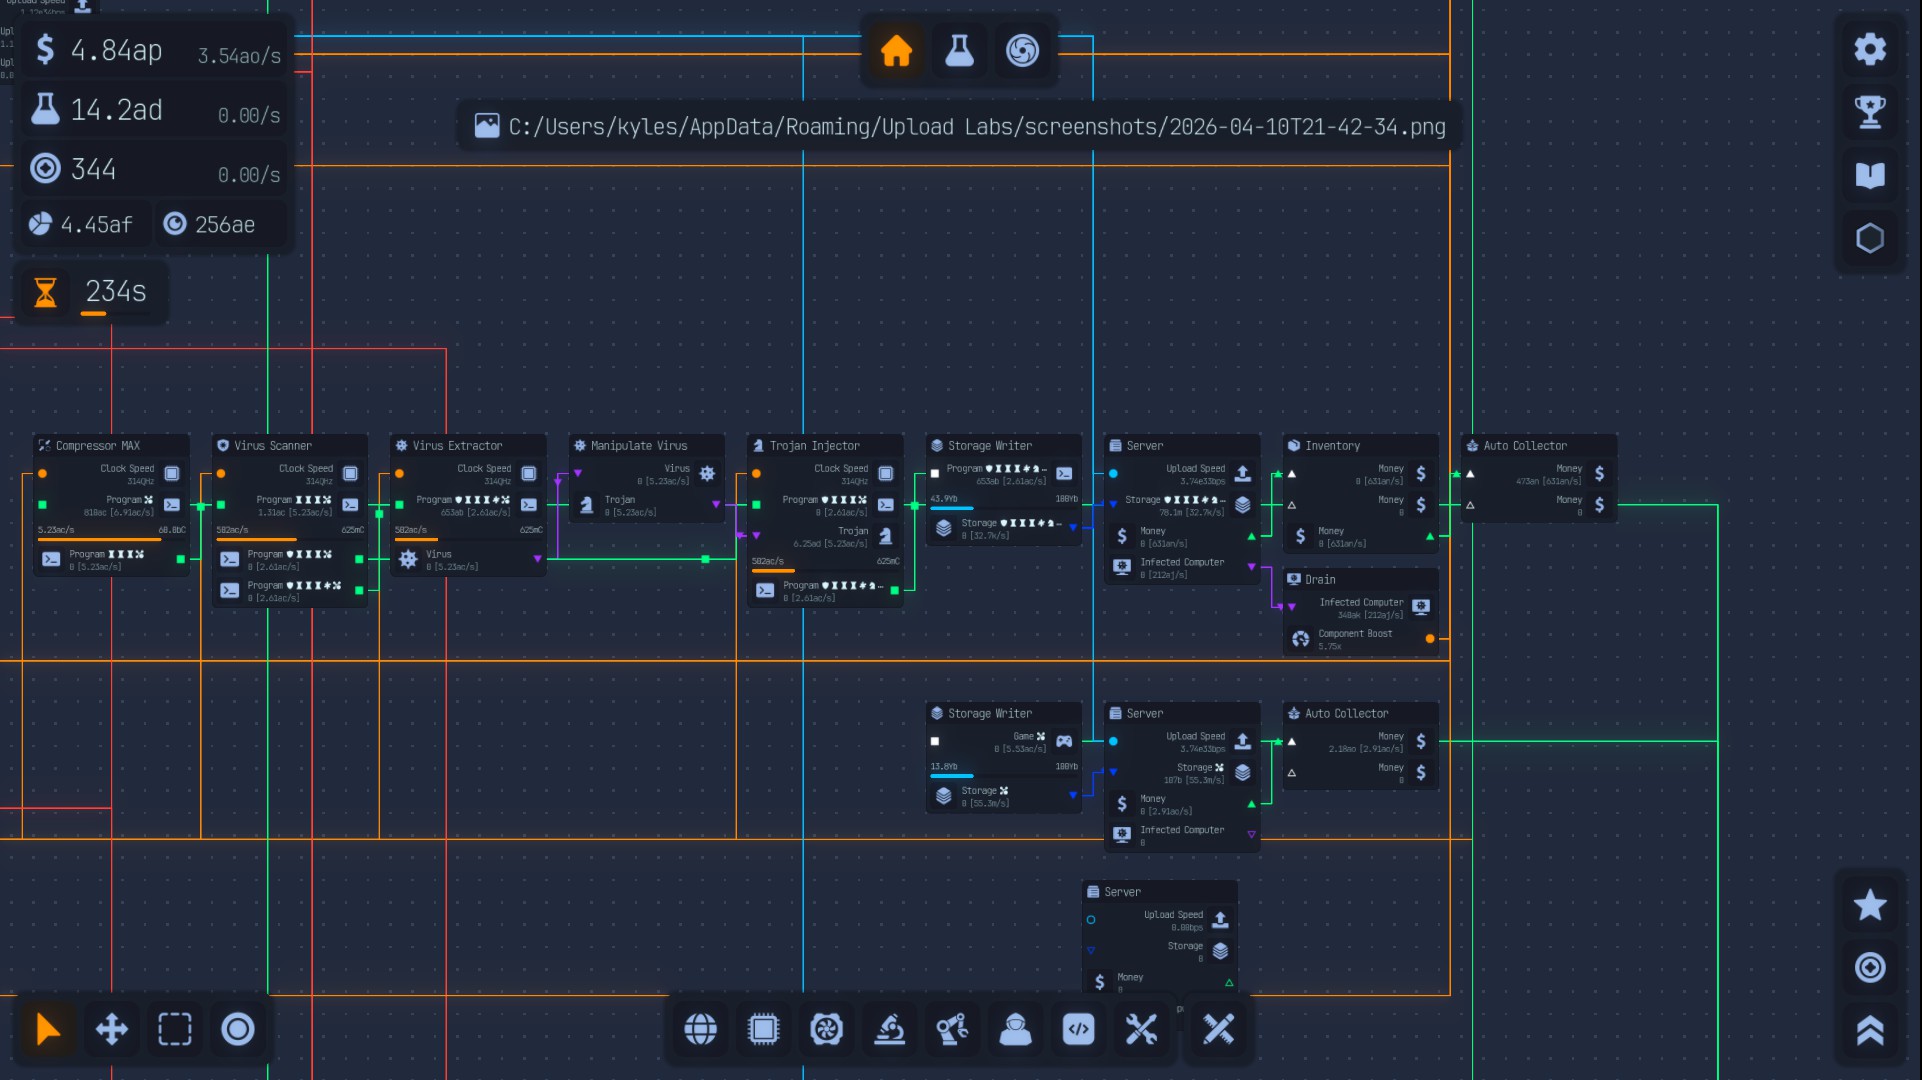
Task: Click the Compressor MAX node title
Action: [x=98, y=446]
